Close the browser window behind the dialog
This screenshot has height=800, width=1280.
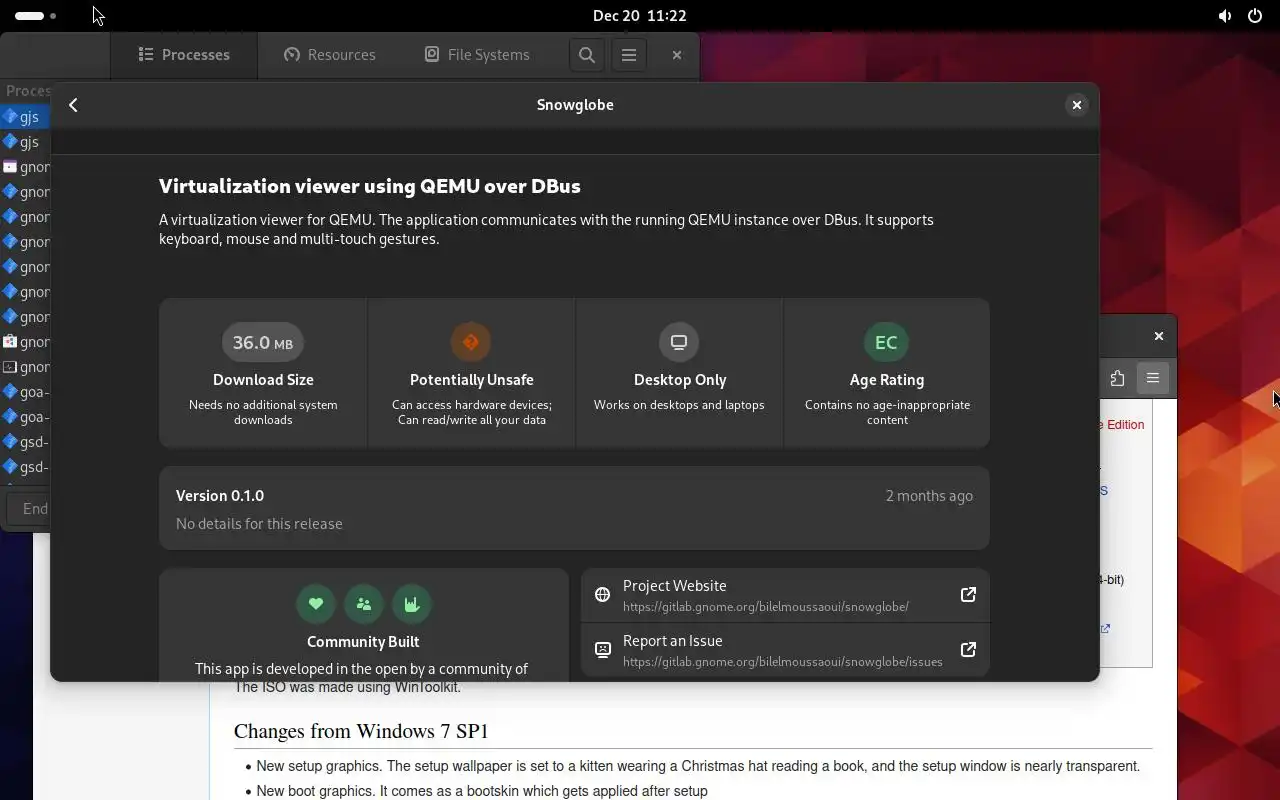(1159, 336)
